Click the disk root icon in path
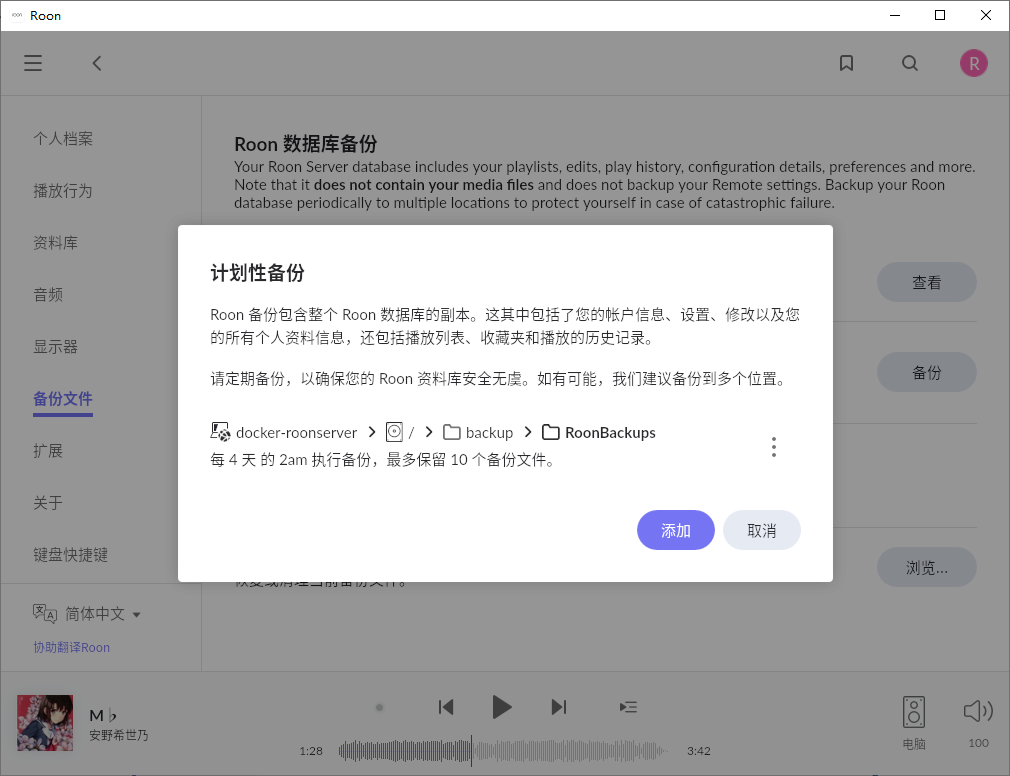The image size is (1010, 776). tap(394, 432)
